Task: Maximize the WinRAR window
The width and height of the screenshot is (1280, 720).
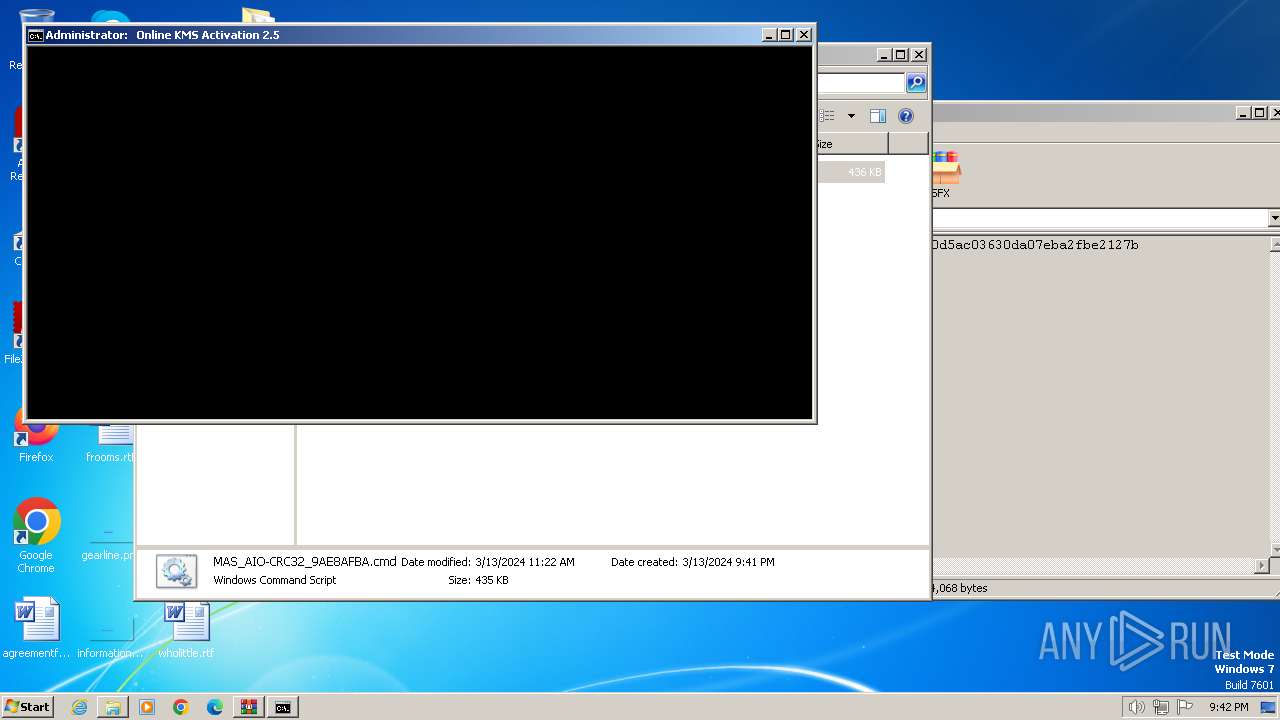Action: [1260, 113]
